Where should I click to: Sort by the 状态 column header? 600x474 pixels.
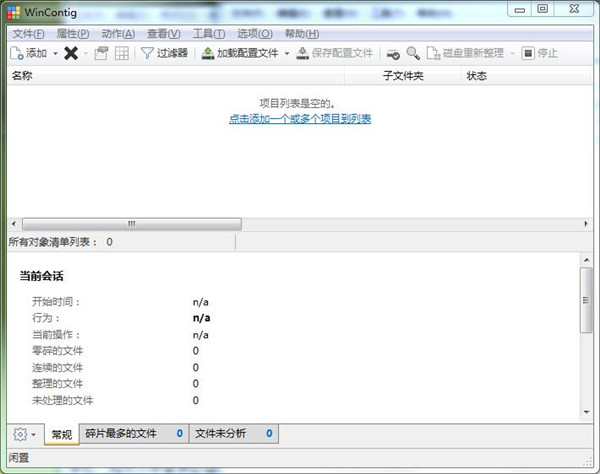(526, 76)
